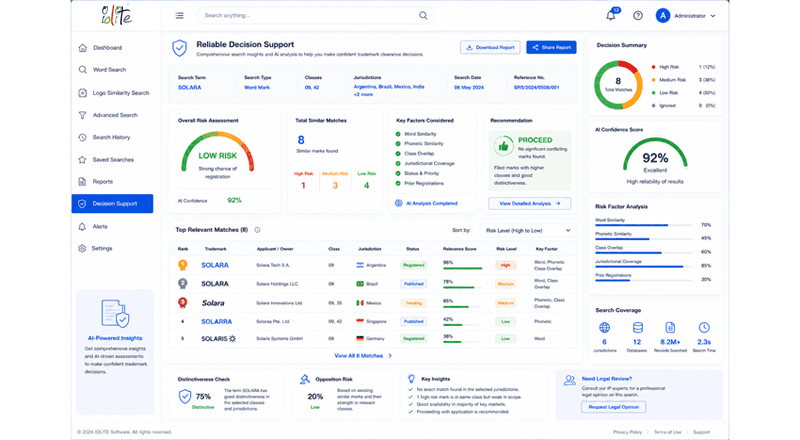Click the info icon beside Top Relevant Matches
Image resolution: width=800 pixels, height=440 pixels.
[x=258, y=230]
